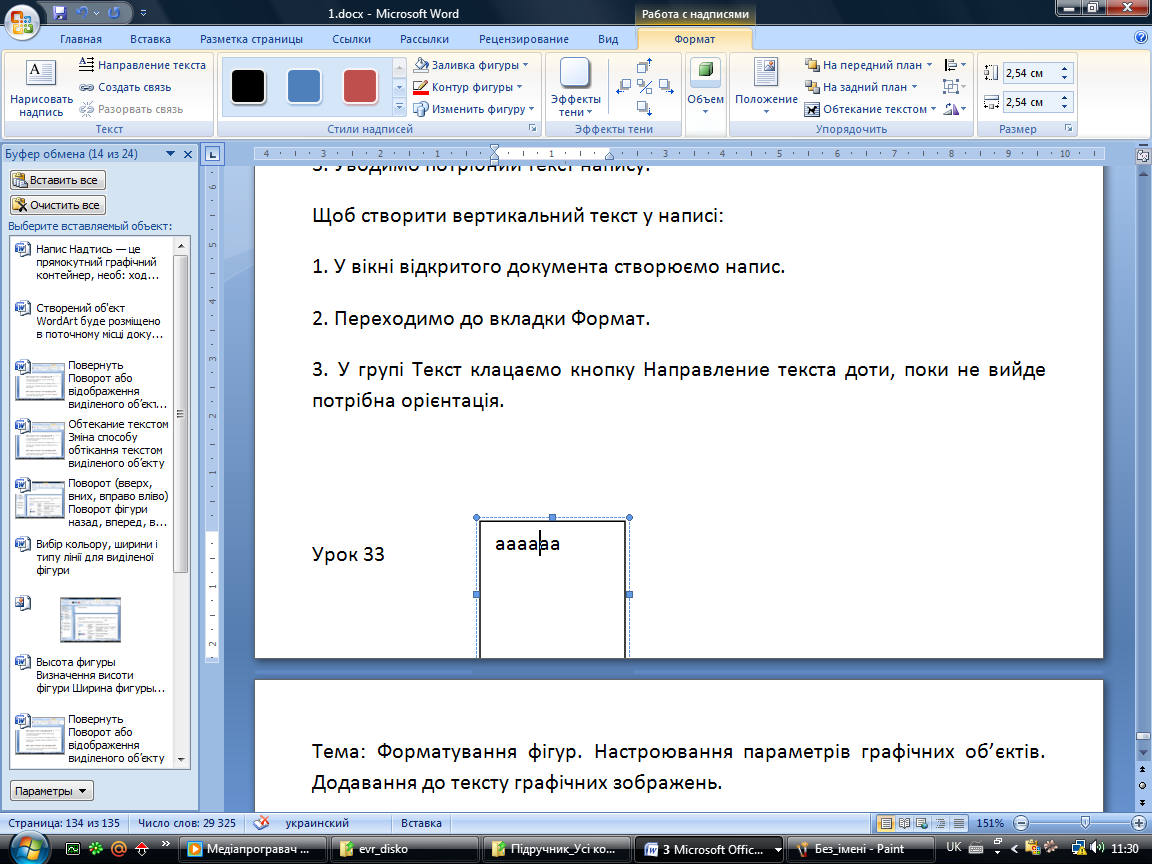The image size is (1152, 864).
Task: Open Эффекты тени menu
Action: [575, 87]
